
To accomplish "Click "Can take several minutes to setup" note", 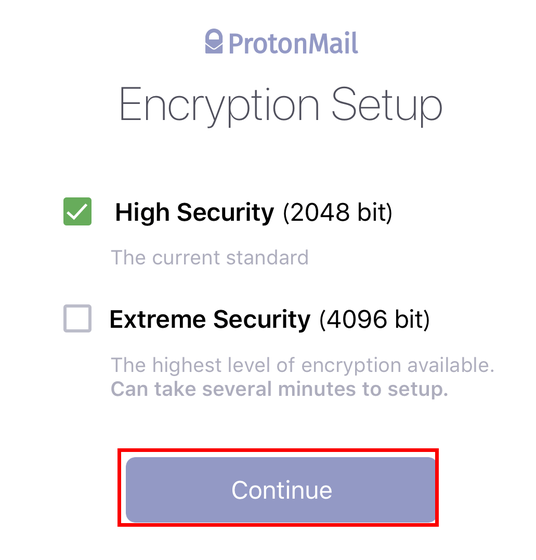I will tap(279, 389).
